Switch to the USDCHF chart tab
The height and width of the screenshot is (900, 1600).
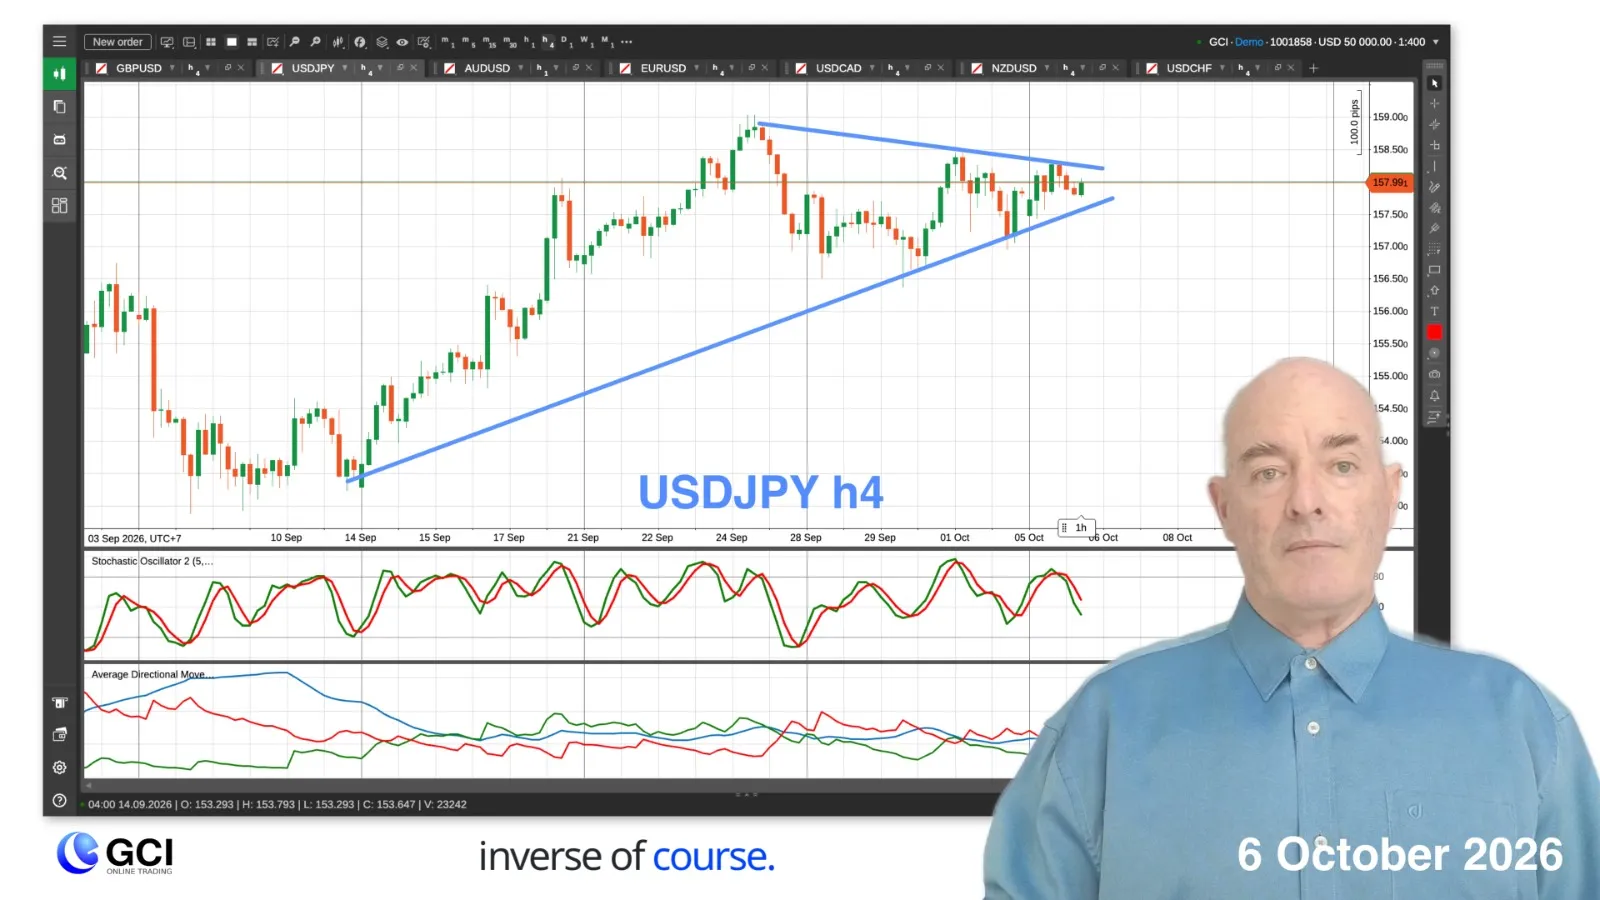pyautogui.click(x=1189, y=68)
